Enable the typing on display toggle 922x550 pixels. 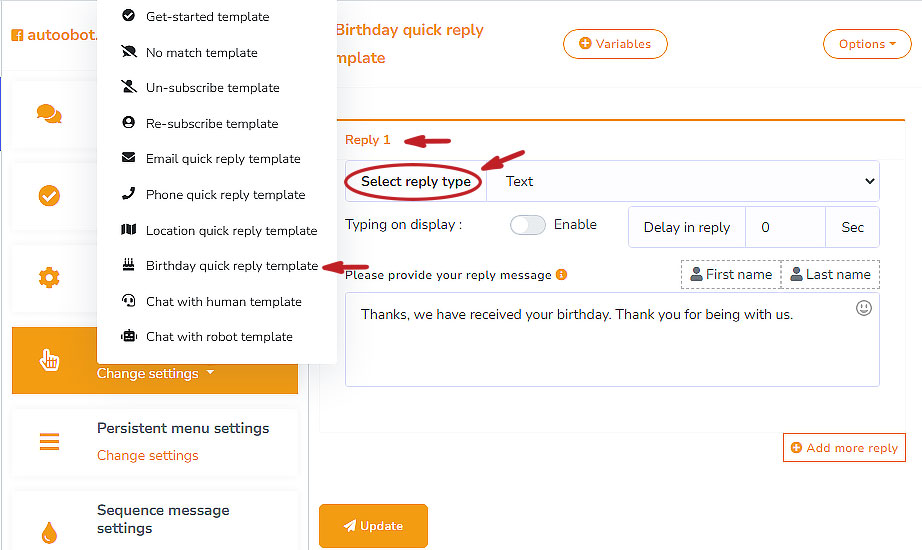click(x=528, y=225)
